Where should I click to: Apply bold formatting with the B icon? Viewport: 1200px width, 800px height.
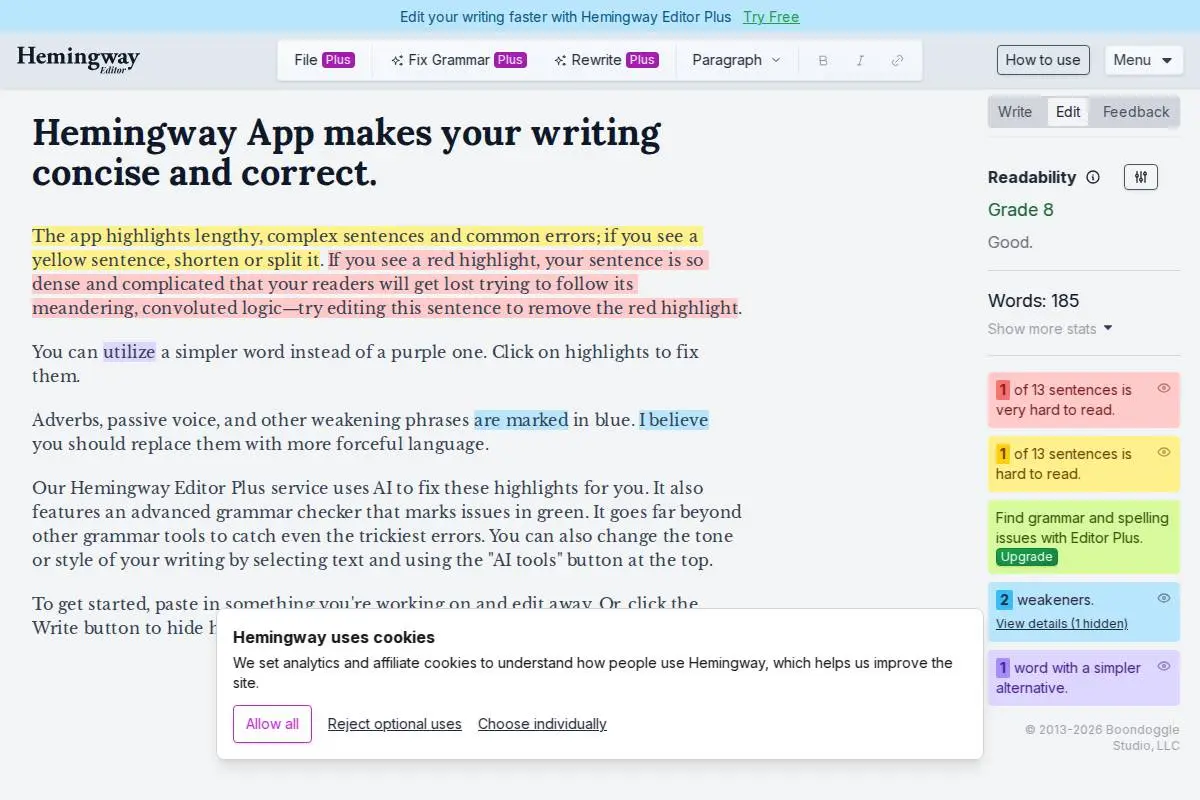pos(823,60)
